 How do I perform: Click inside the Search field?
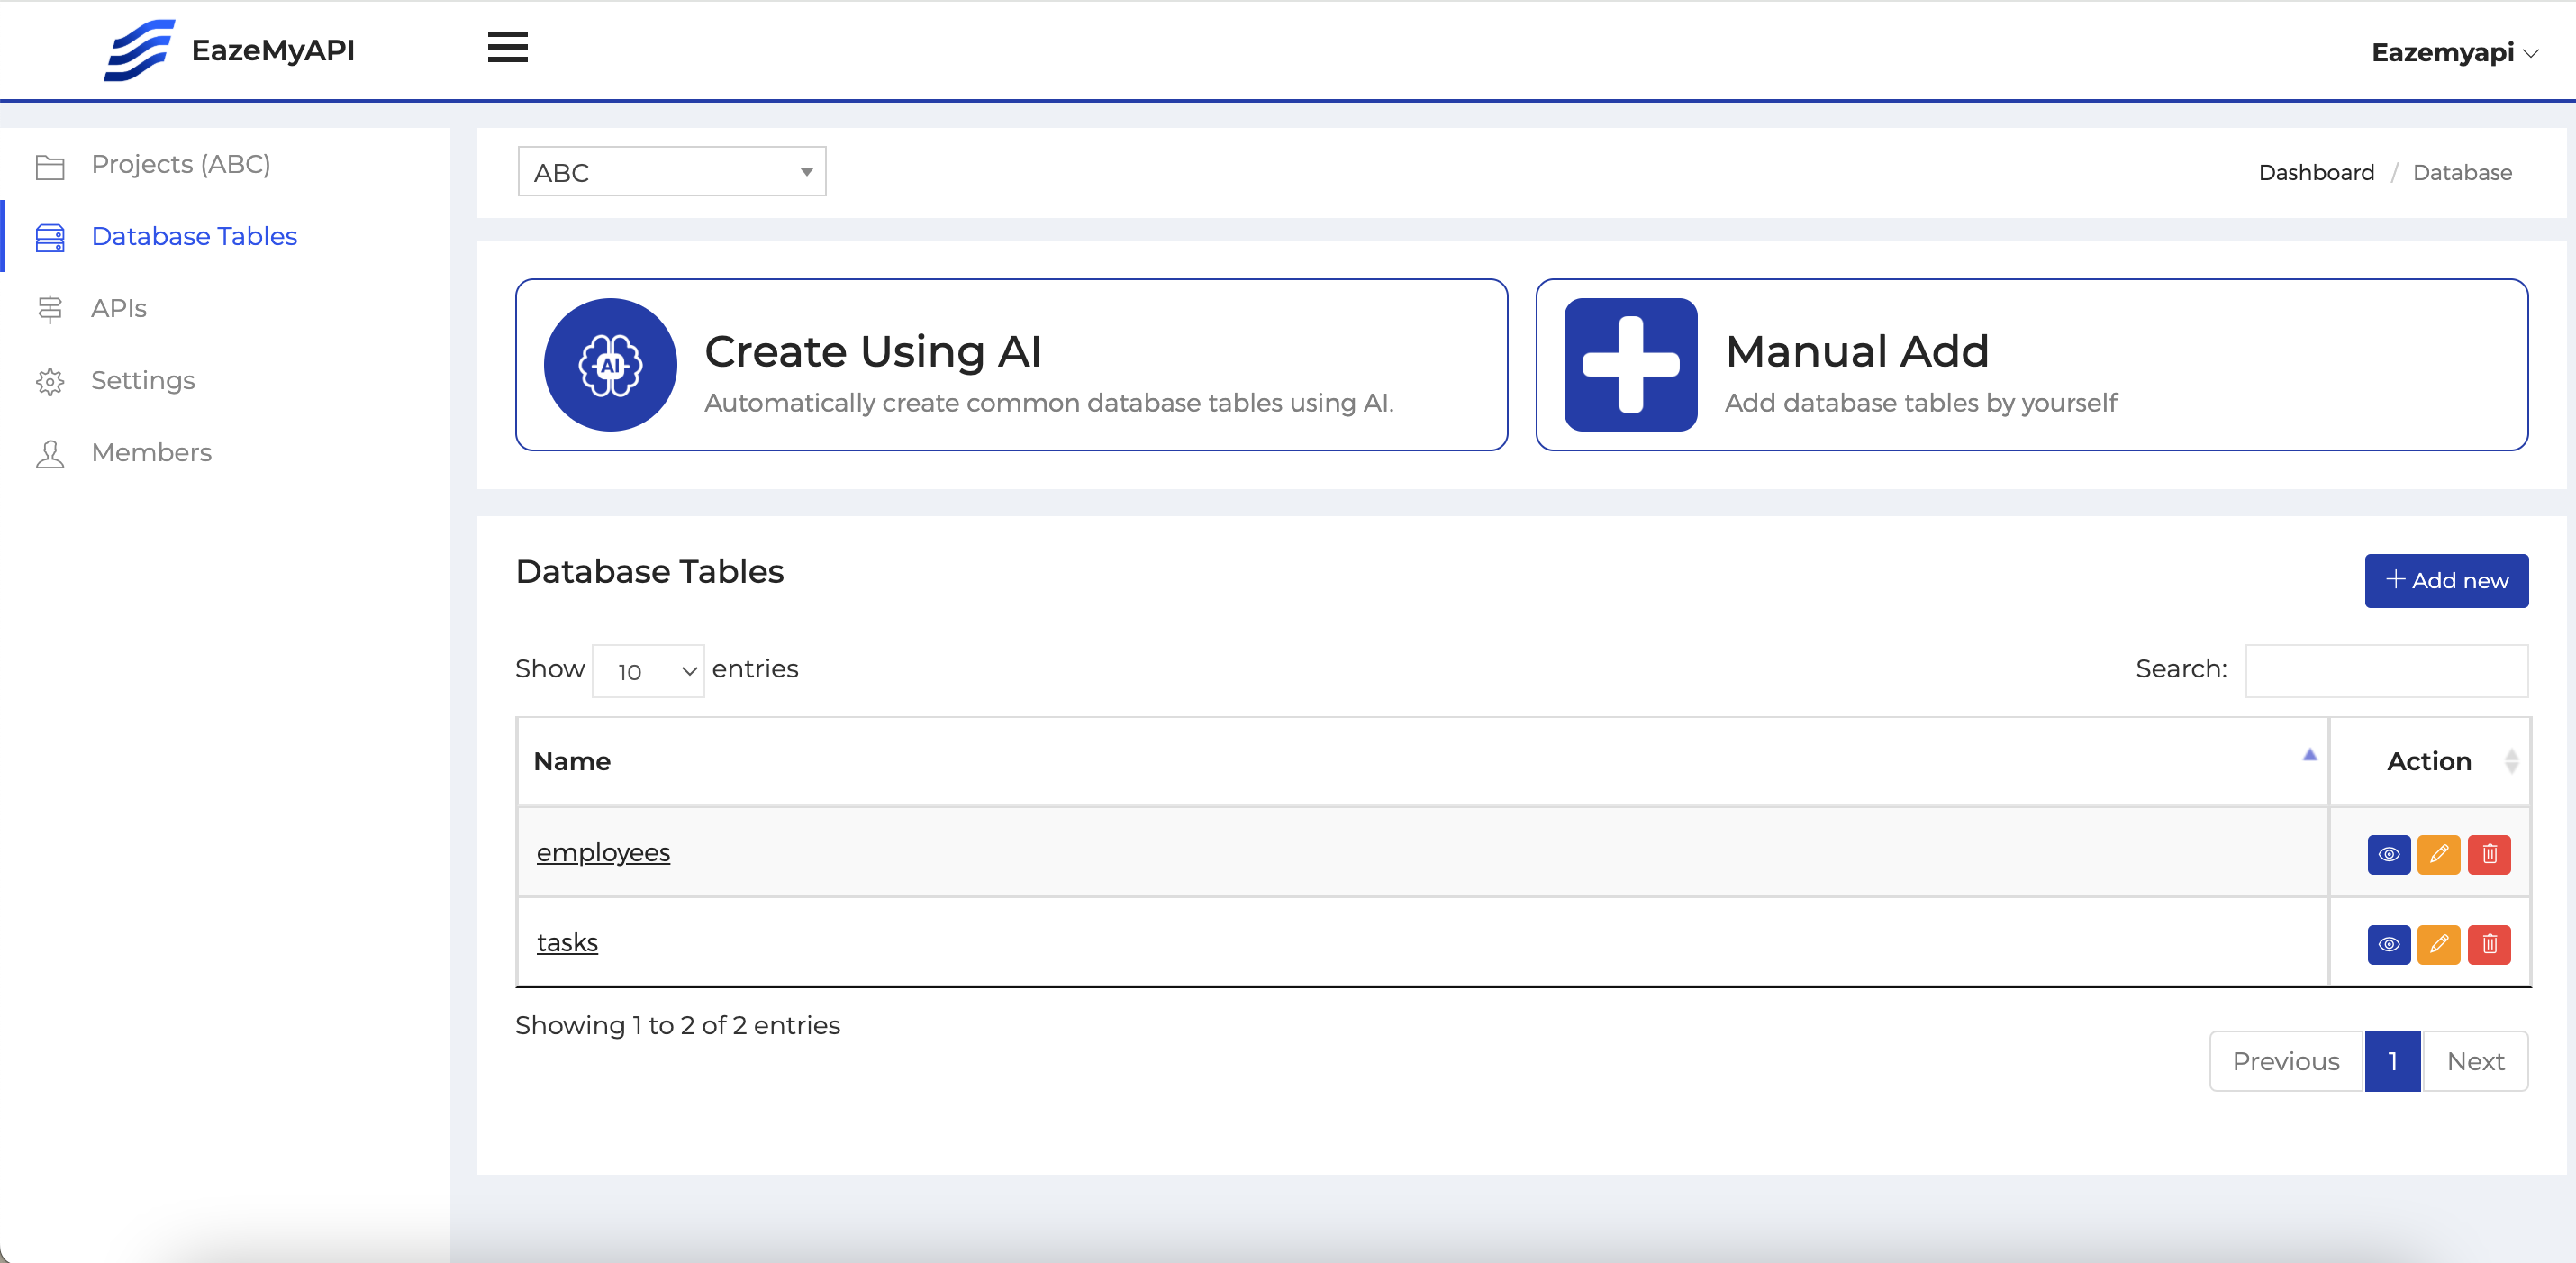point(2388,670)
